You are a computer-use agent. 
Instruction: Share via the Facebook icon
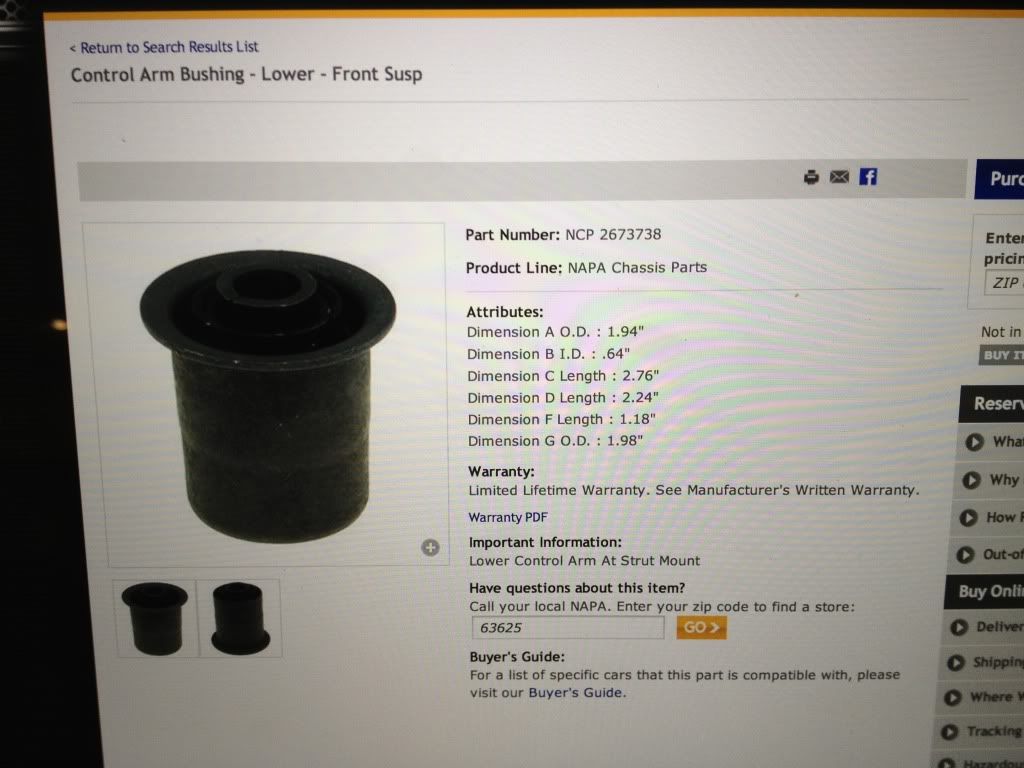[868, 176]
